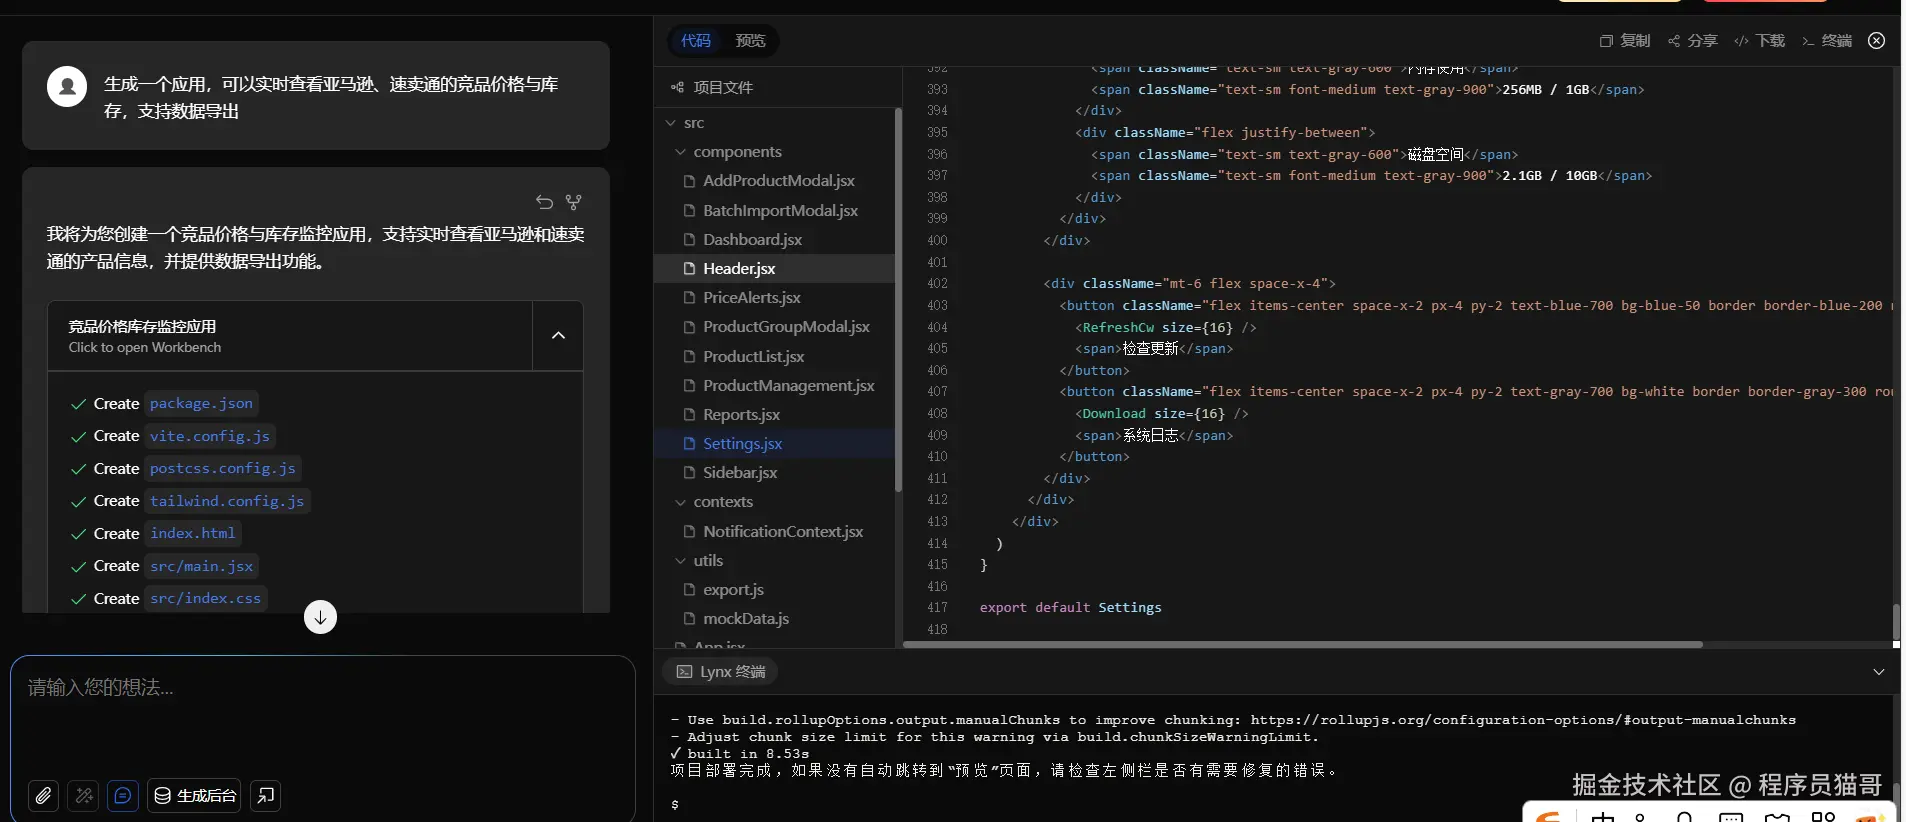Open Settings.jsx file
The width and height of the screenshot is (1906, 822).
(774, 444)
